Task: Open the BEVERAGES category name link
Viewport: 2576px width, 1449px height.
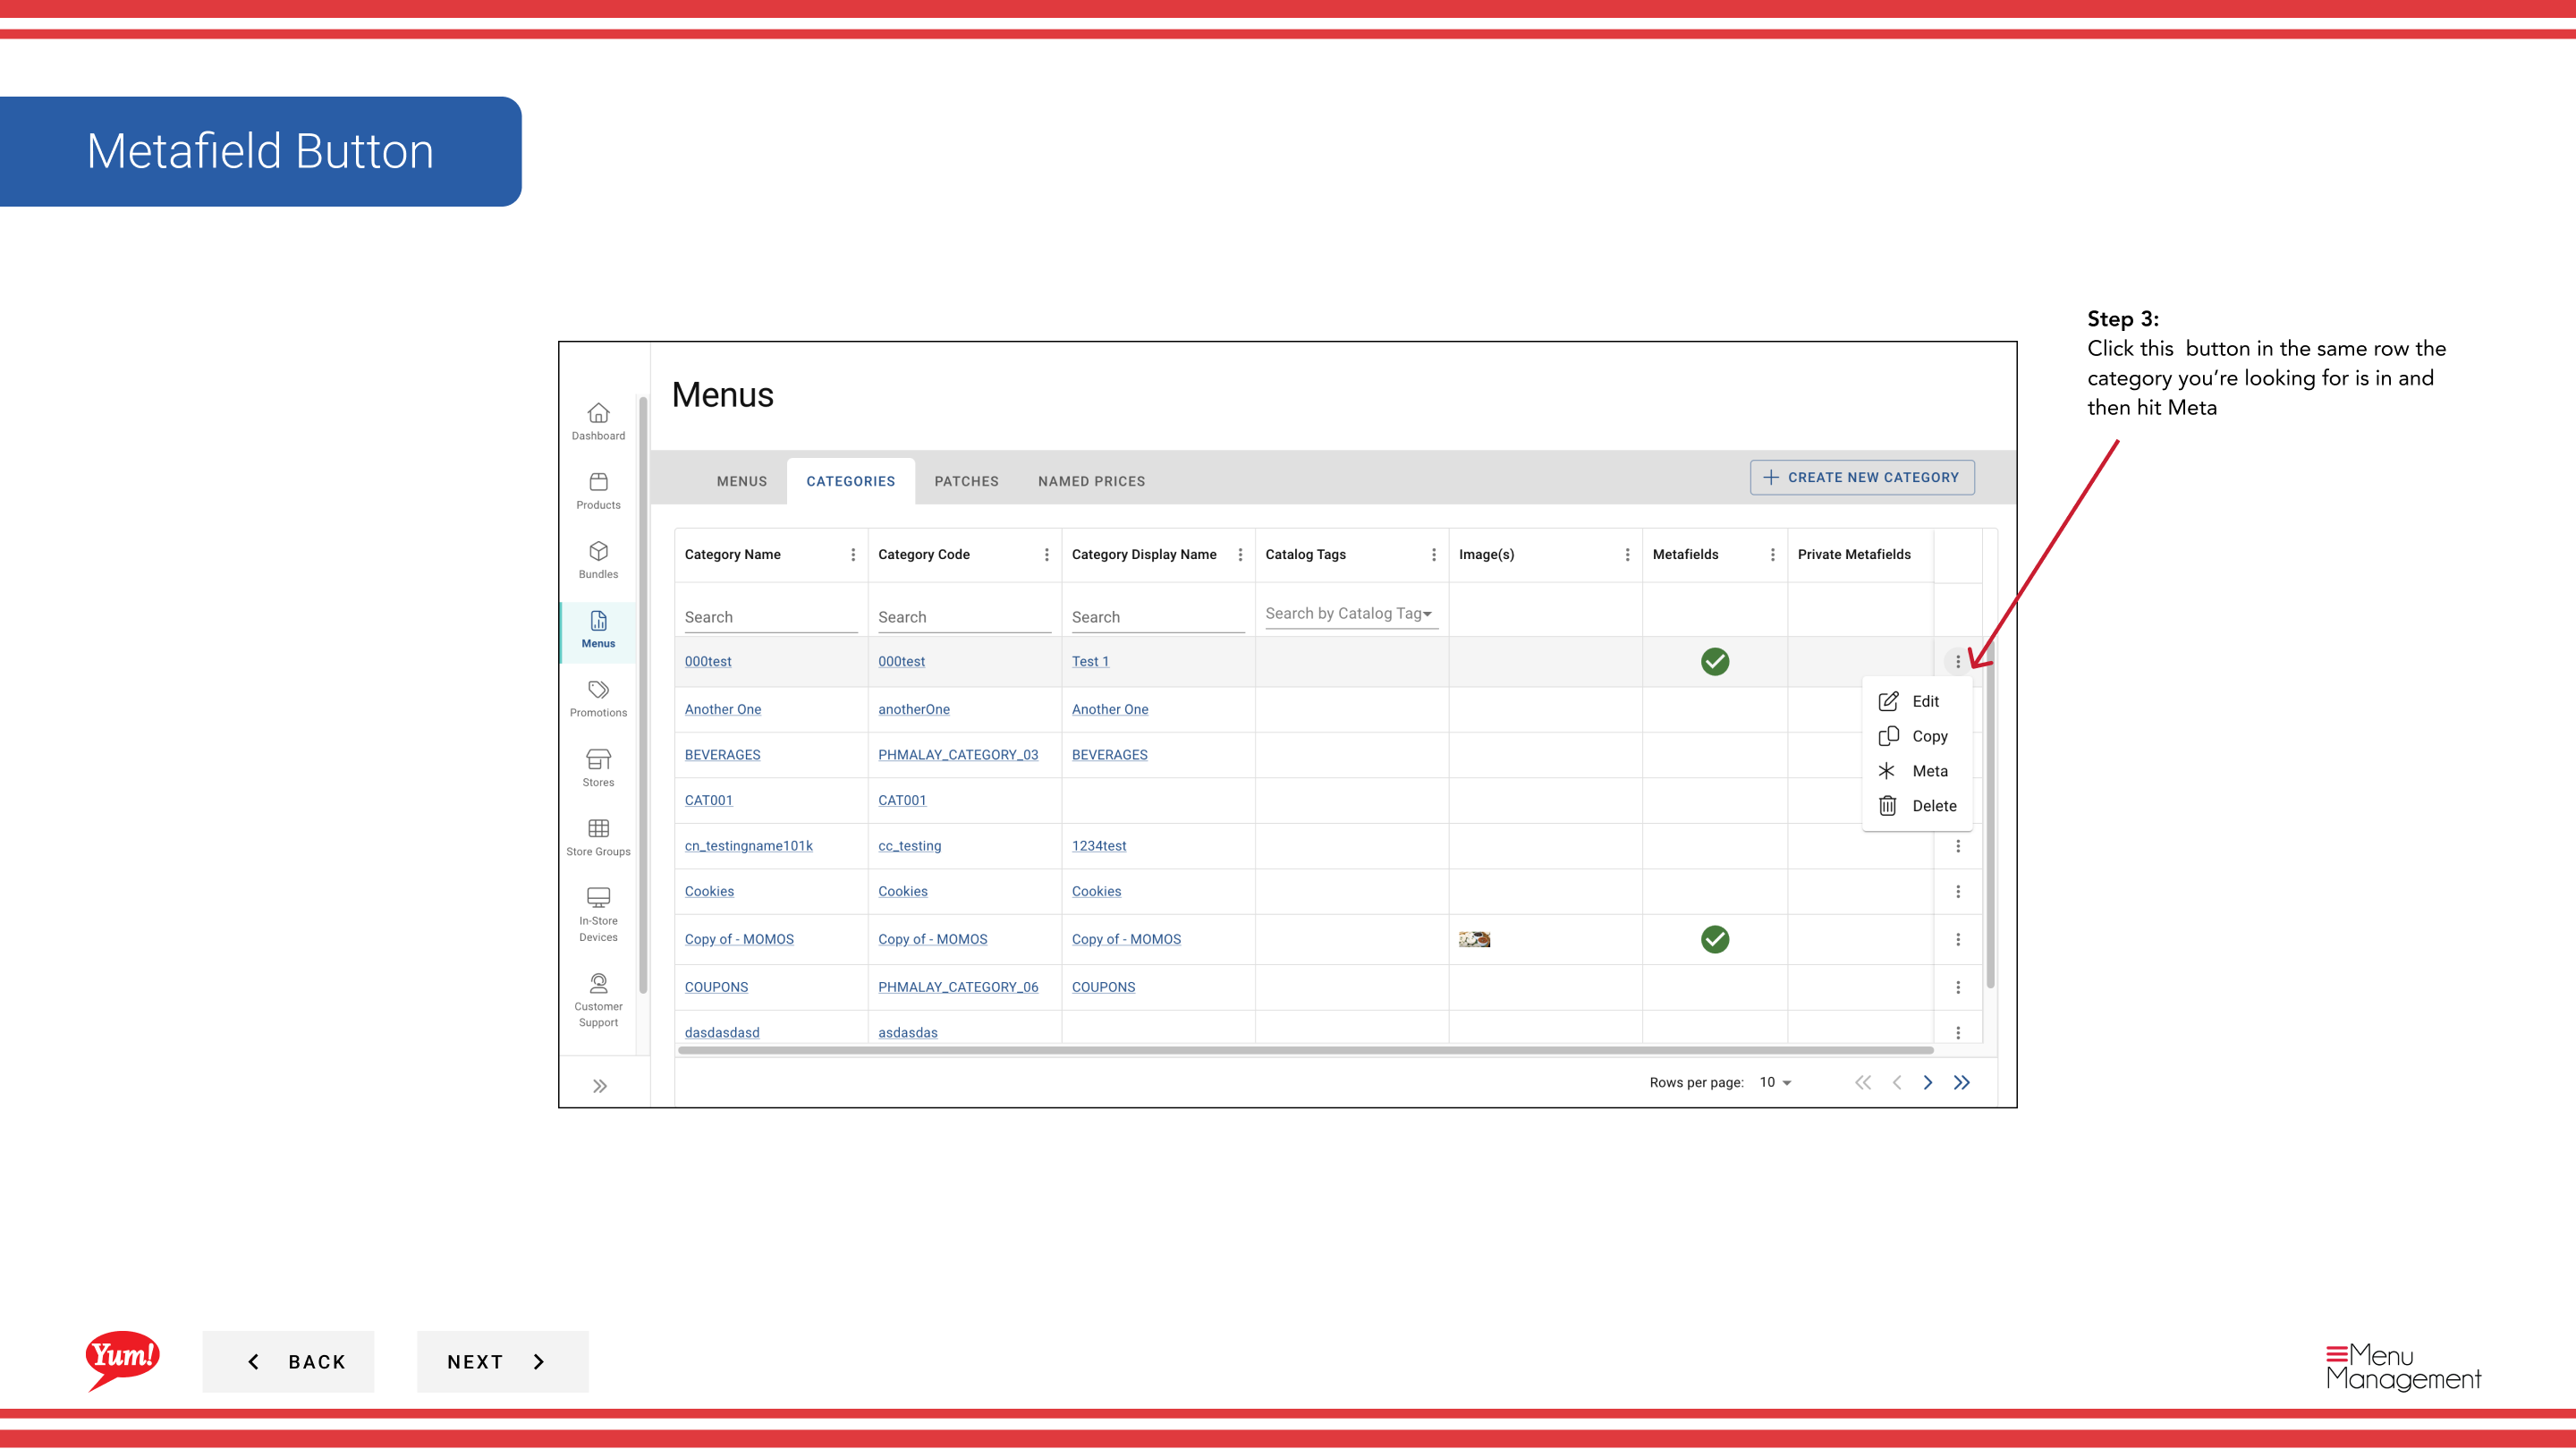Action: (722, 755)
